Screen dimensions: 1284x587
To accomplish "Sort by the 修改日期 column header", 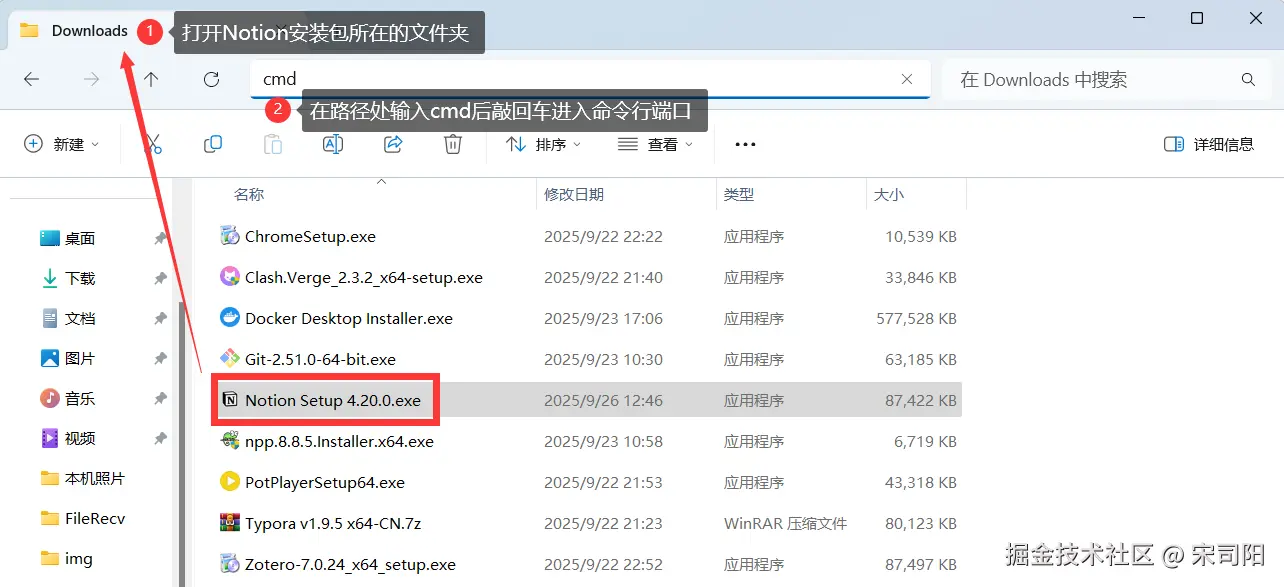I will click(574, 194).
